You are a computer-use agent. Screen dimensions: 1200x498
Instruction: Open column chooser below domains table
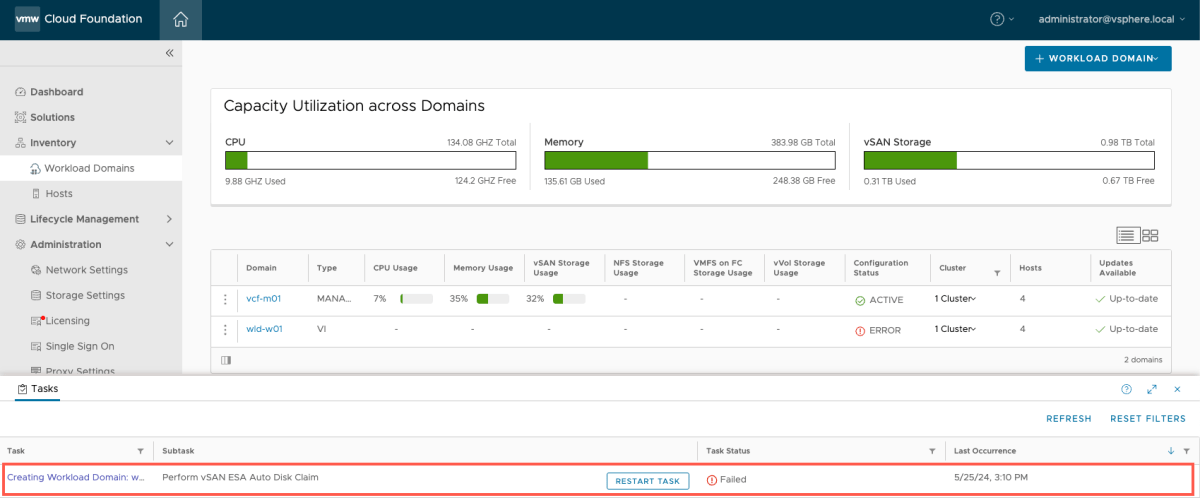coord(226,360)
